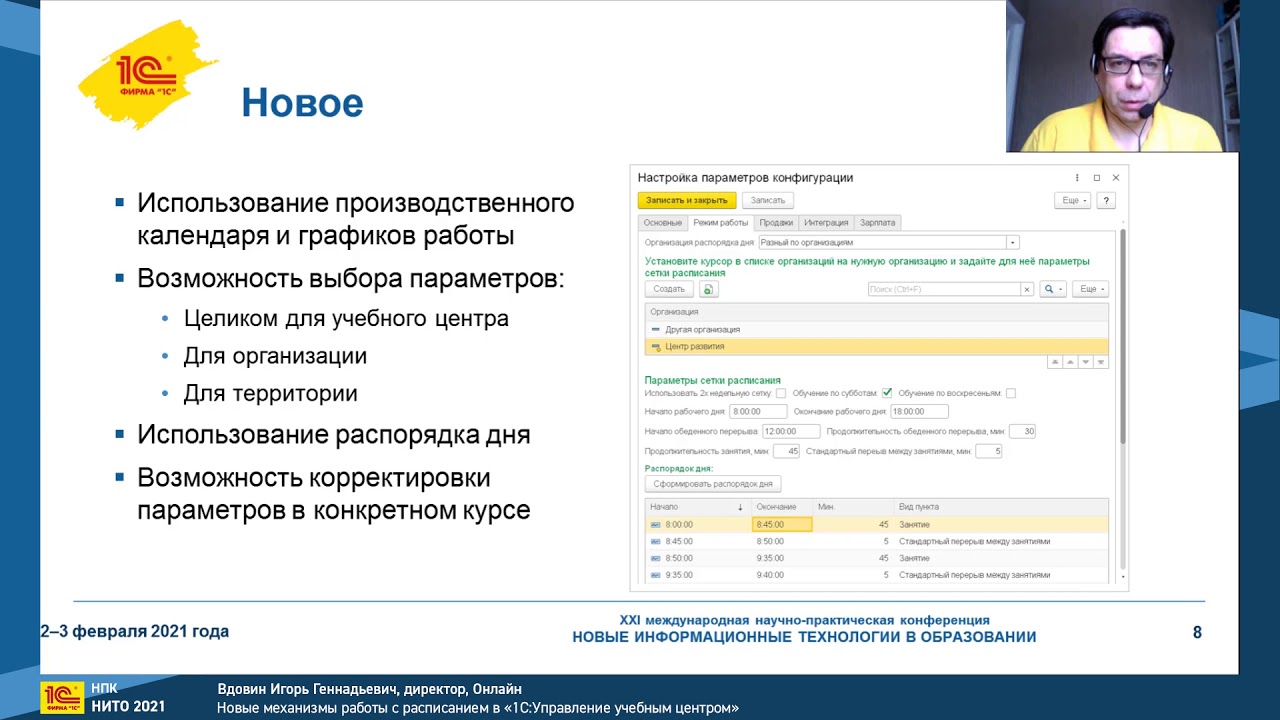Click the Вид пункта column header
Image resolution: width=1280 pixels, height=720 pixels.
point(1001,507)
